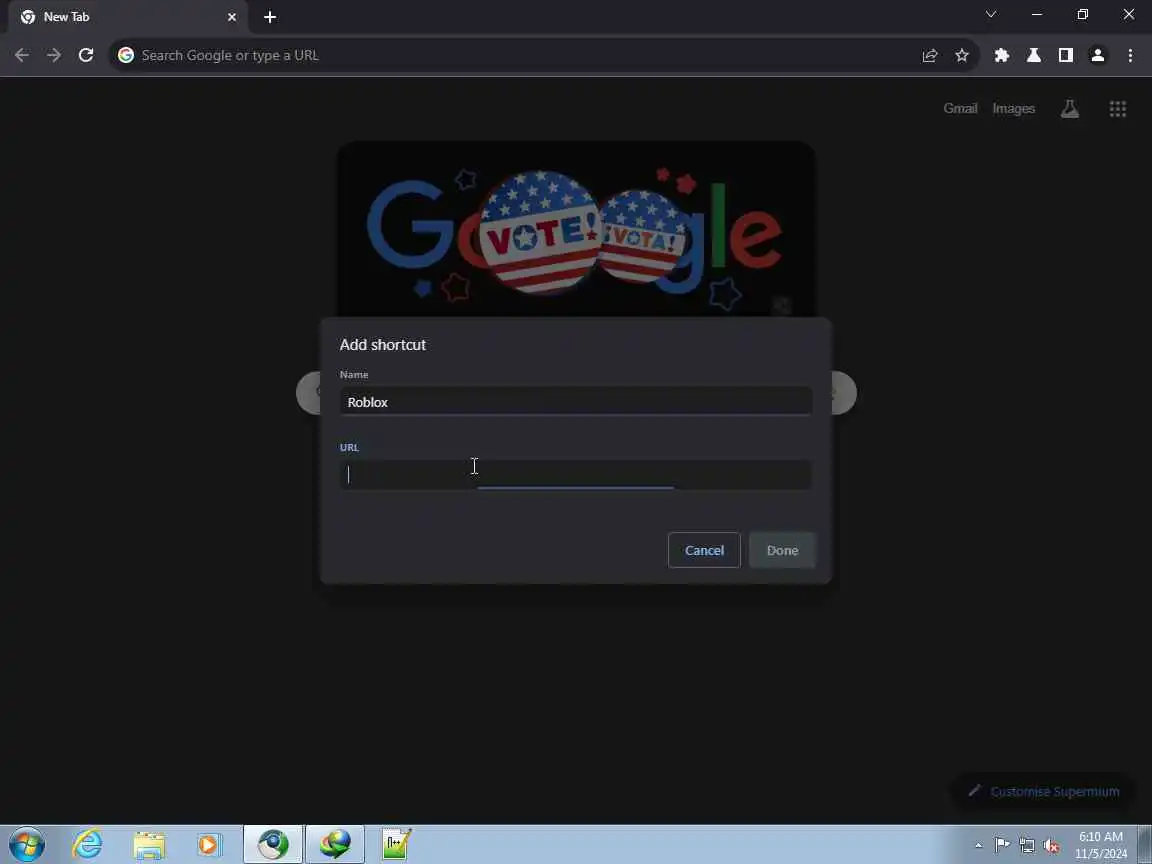Open the Gmail link
This screenshot has width=1152, height=864.
[x=960, y=109]
